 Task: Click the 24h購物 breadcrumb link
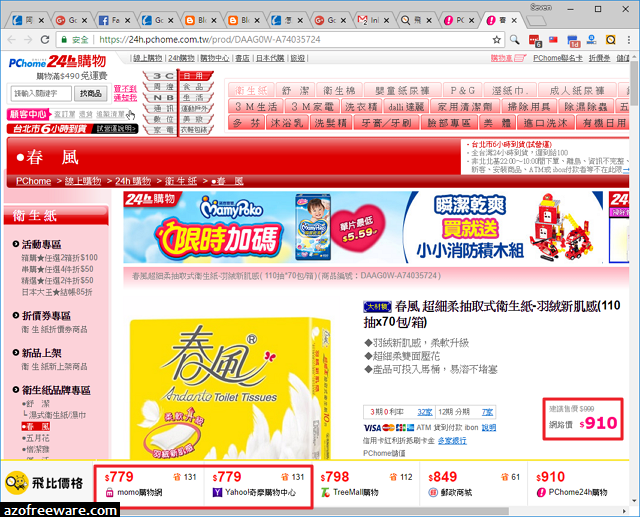(x=133, y=181)
